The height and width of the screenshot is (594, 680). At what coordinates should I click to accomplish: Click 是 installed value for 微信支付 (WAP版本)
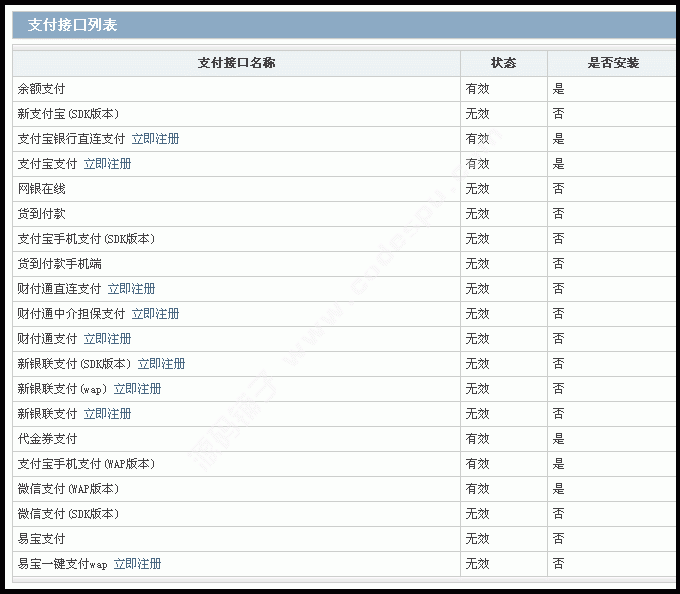pyautogui.click(x=559, y=489)
